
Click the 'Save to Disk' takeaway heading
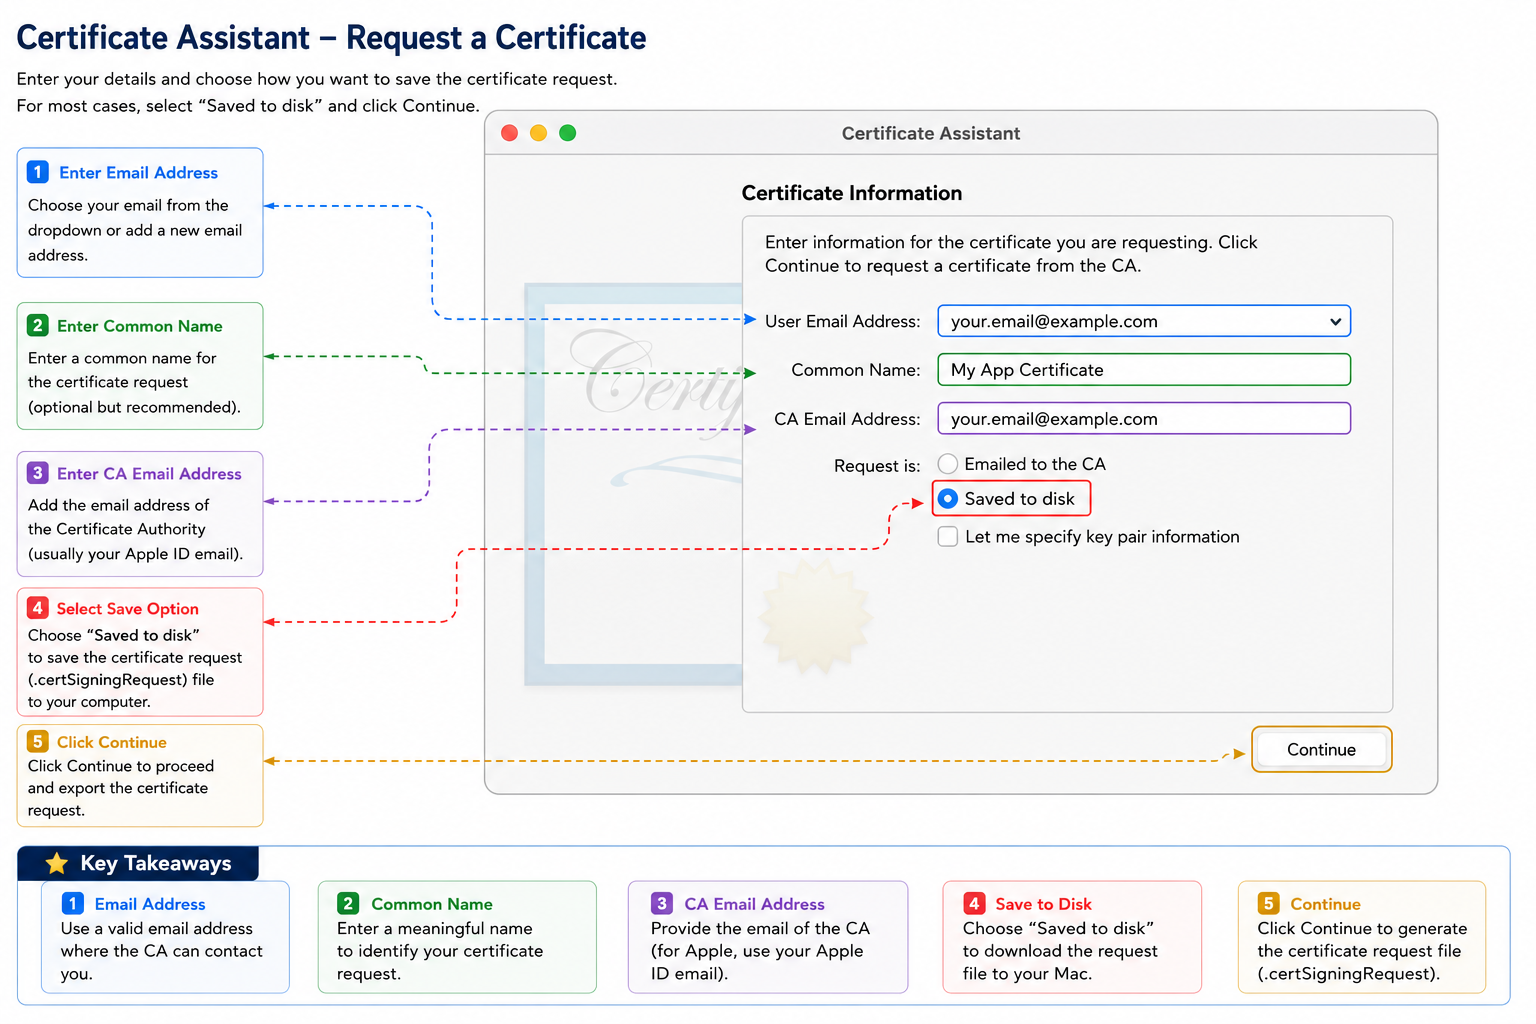tap(1043, 904)
